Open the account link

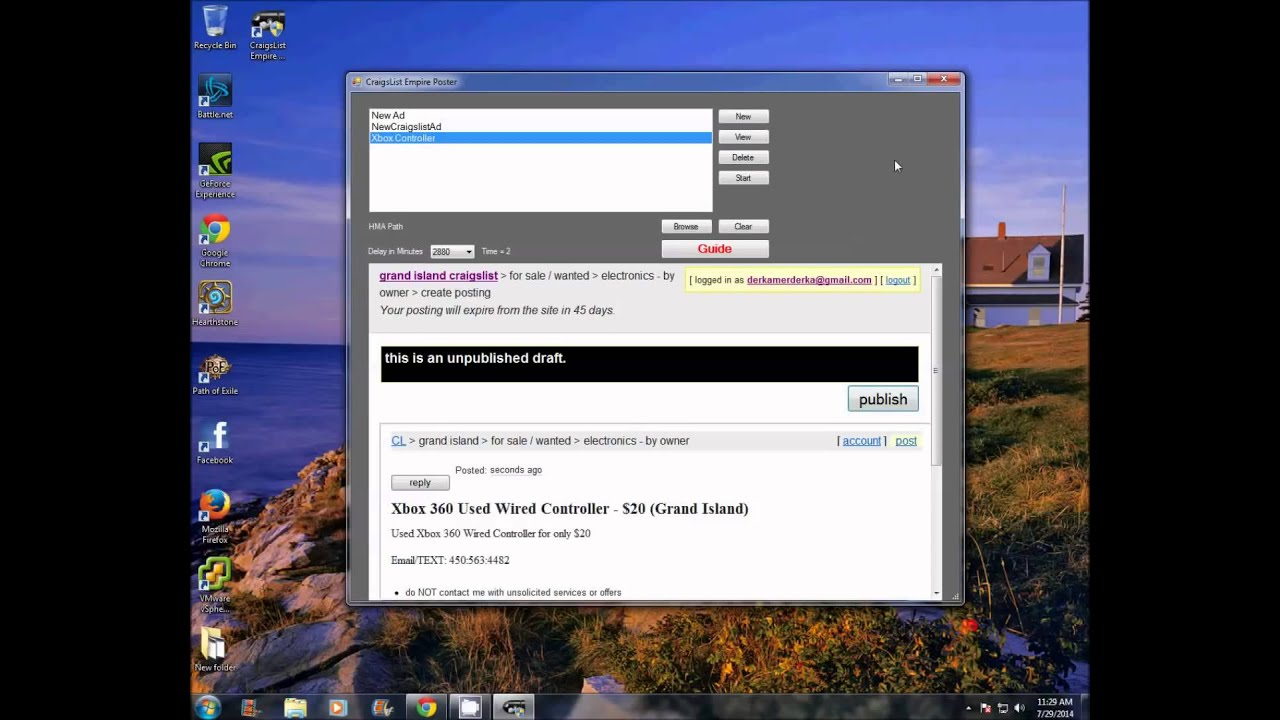(x=861, y=441)
